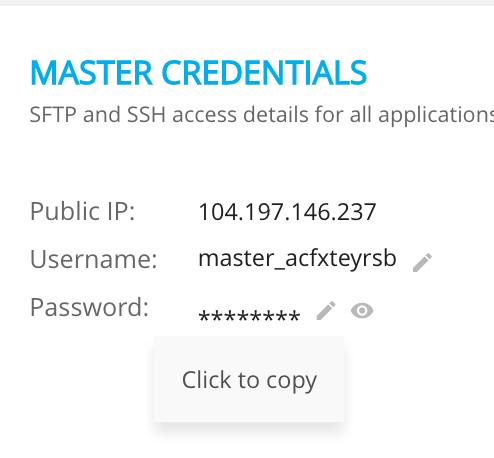The height and width of the screenshot is (458, 494).
Task: Edit the master username with pencil icon
Action: (x=422, y=262)
